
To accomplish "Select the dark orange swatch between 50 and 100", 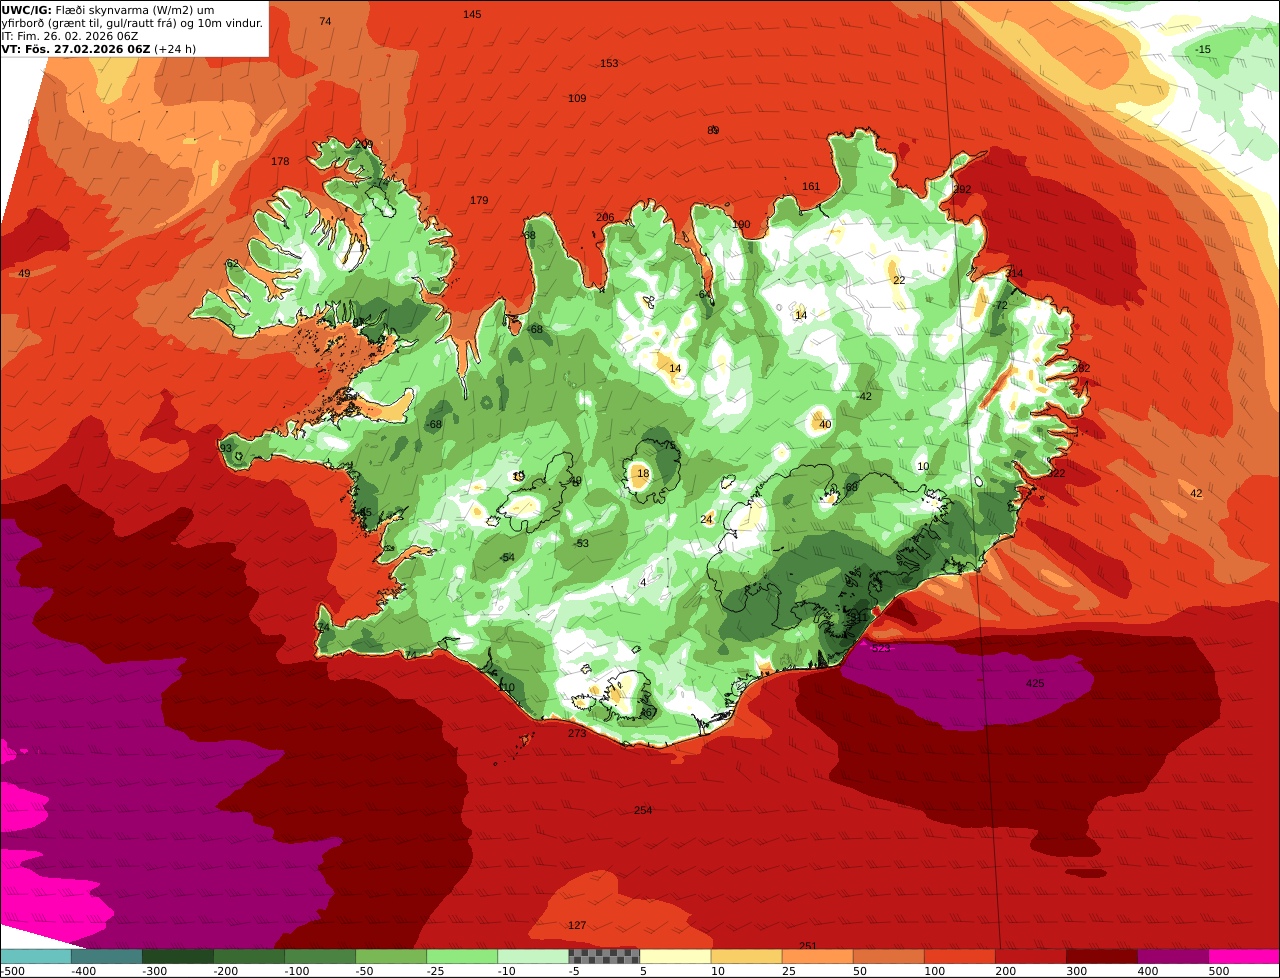I will click(887, 956).
